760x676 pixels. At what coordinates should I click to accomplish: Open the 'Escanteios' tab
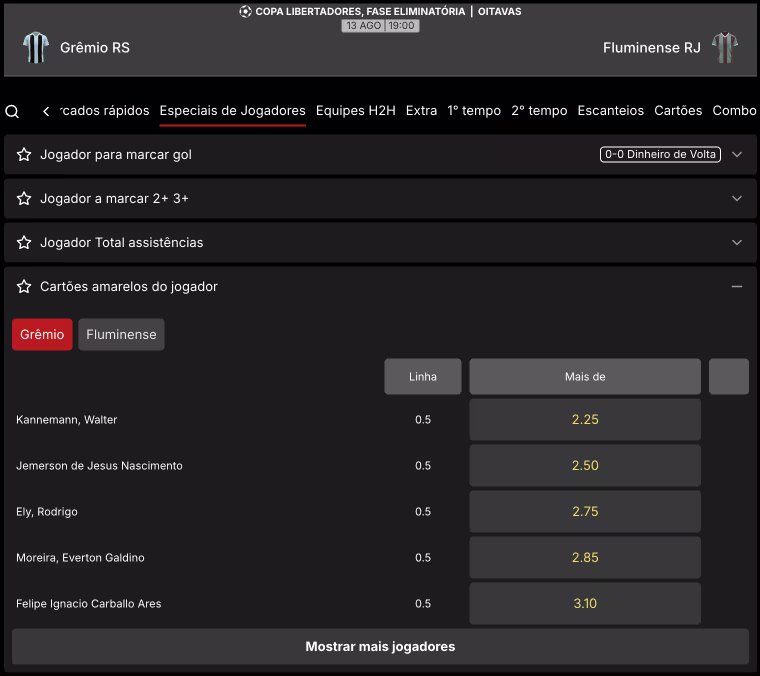[611, 110]
